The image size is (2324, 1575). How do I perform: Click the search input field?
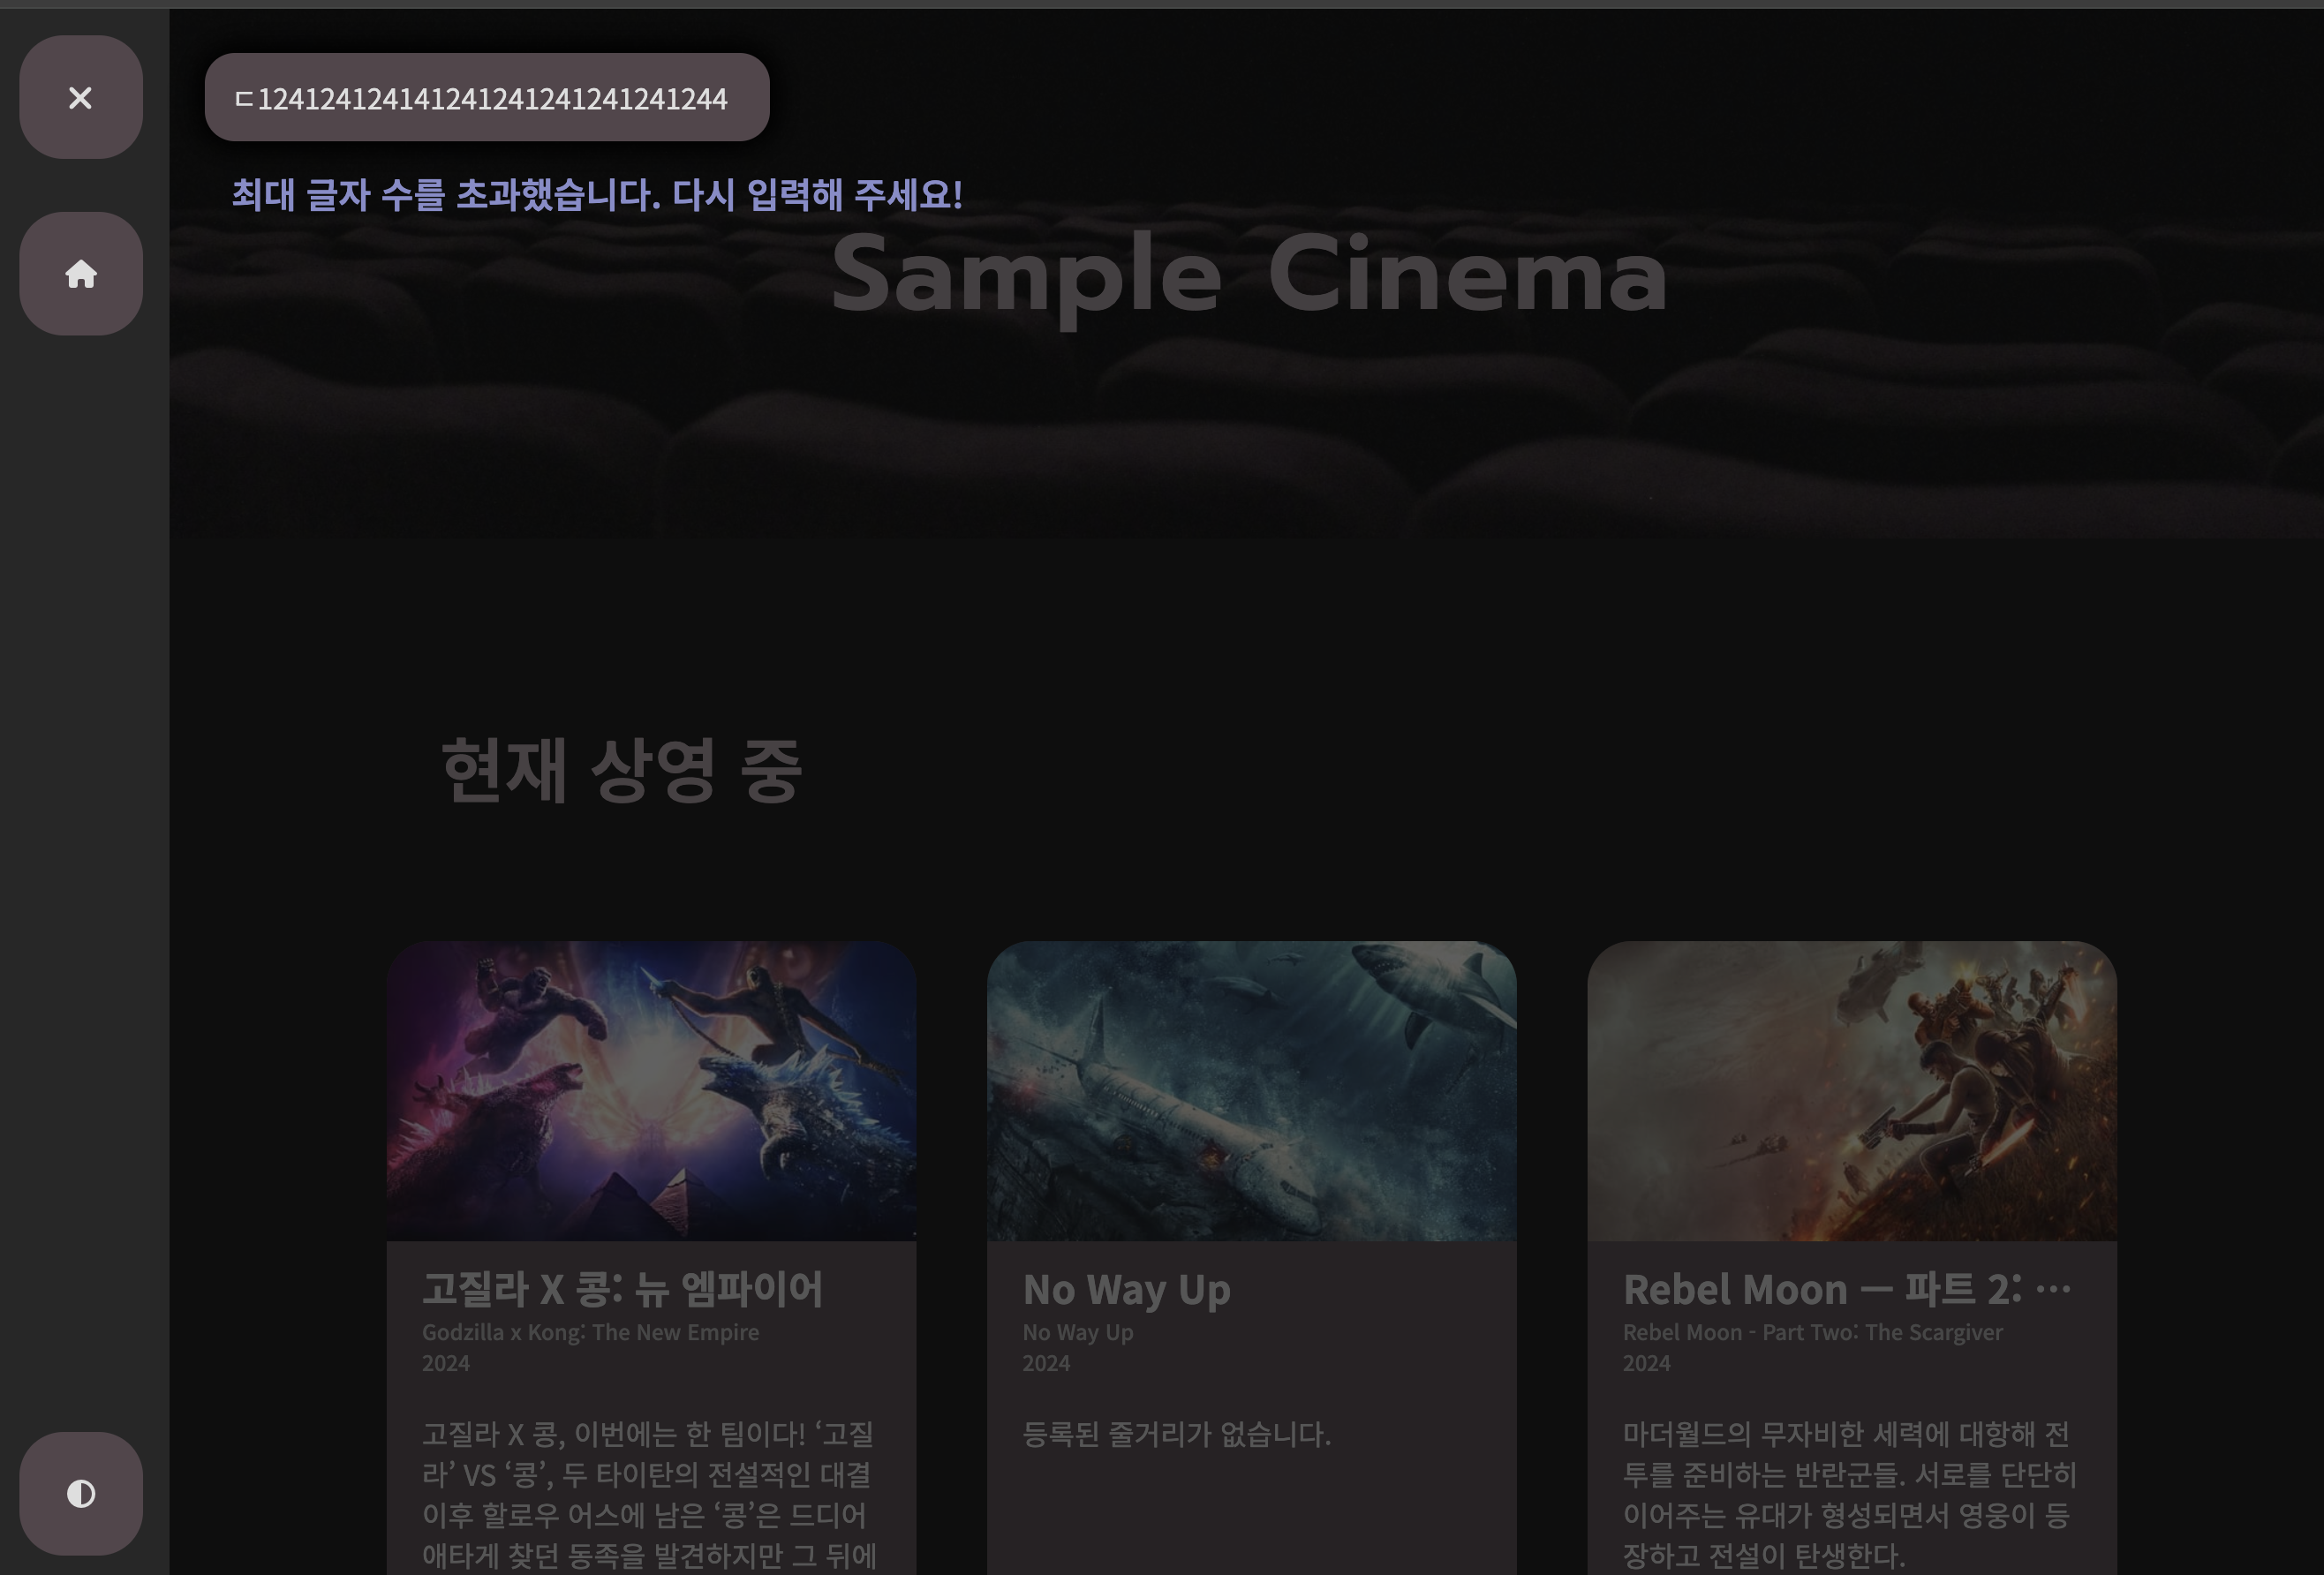click(x=487, y=98)
